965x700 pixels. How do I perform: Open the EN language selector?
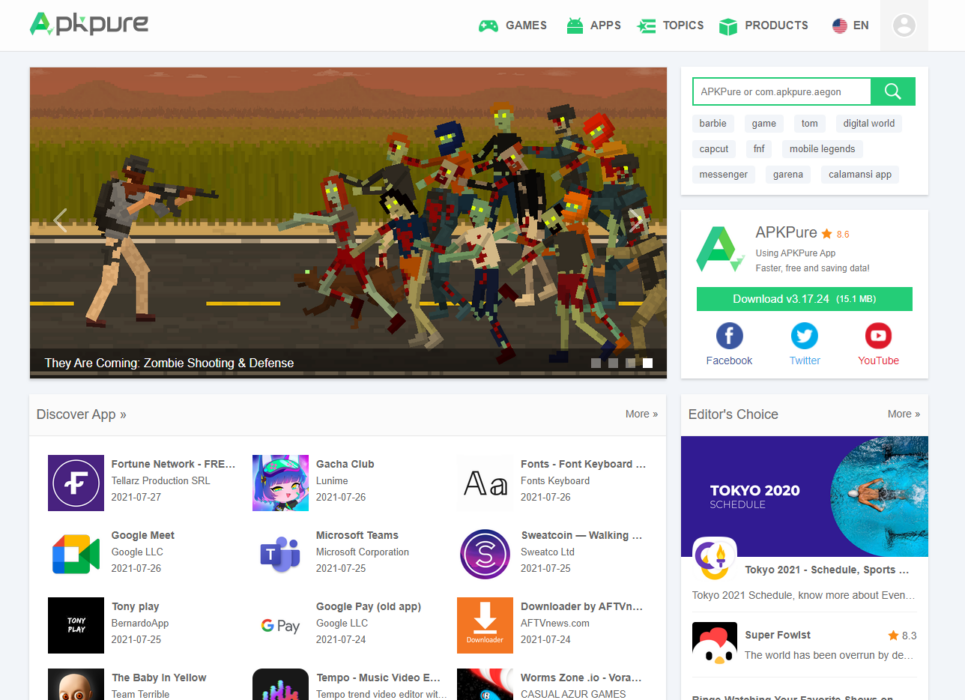pos(850,26)
